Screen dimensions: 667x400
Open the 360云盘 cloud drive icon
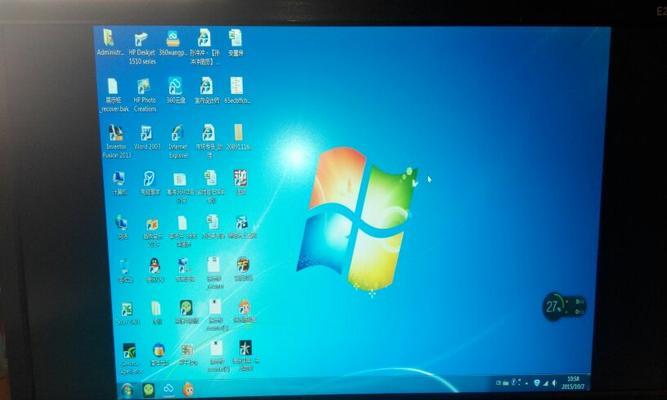pos(175,90)
